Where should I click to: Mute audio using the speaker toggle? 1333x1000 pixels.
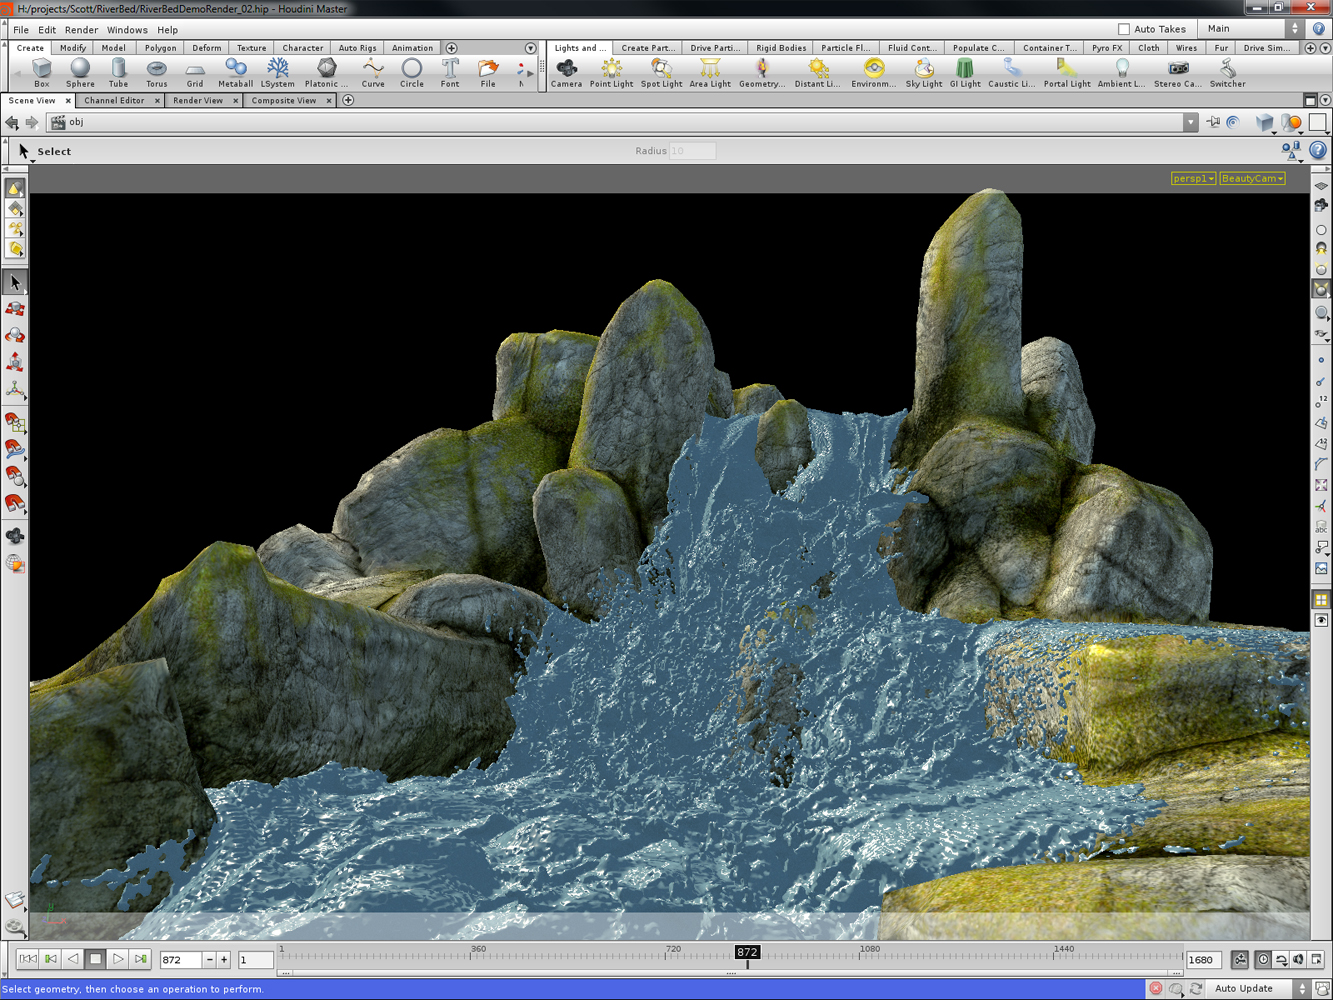(1298, 959)
